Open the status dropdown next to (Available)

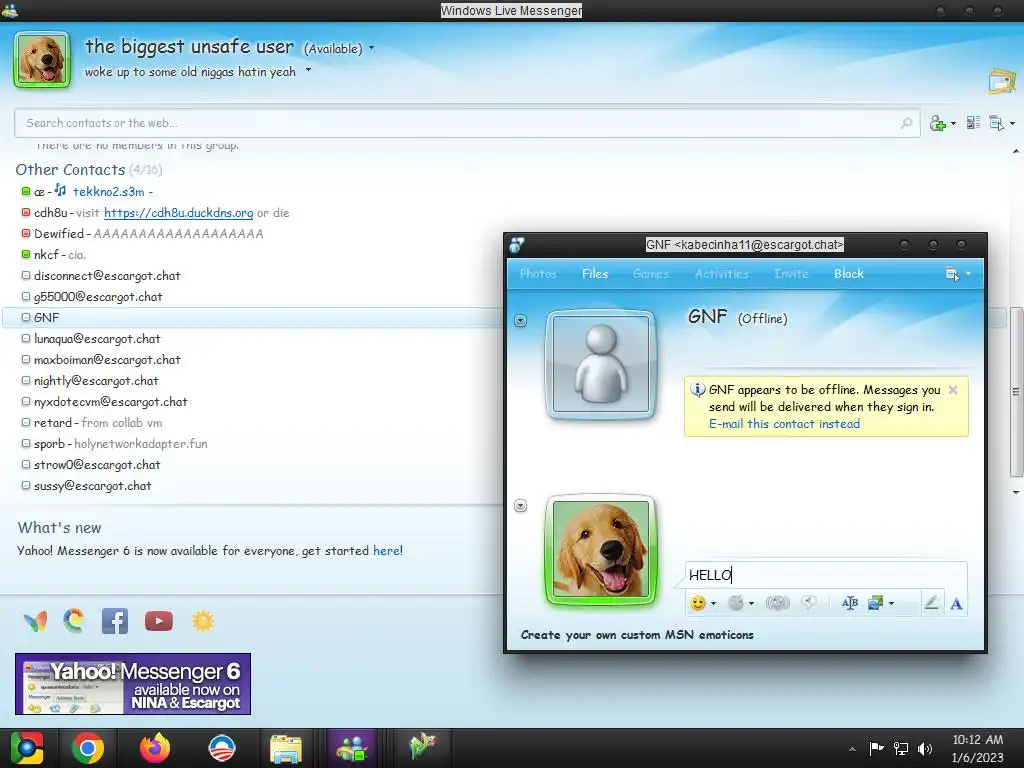click(x=372, y=48)
